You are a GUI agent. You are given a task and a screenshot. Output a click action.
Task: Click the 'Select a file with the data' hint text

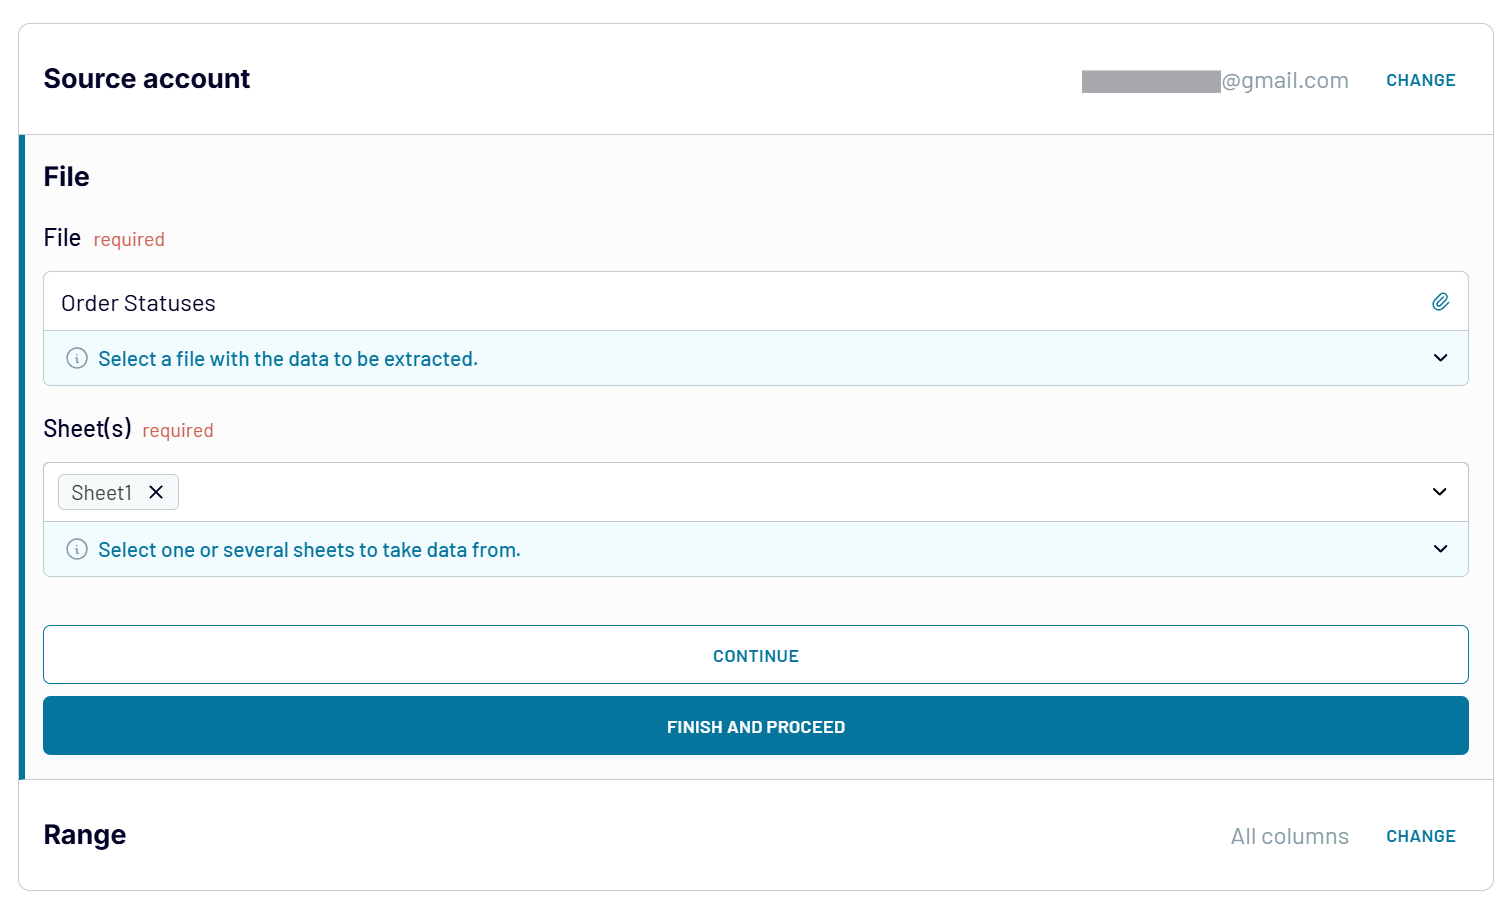(x=288, y=359)
